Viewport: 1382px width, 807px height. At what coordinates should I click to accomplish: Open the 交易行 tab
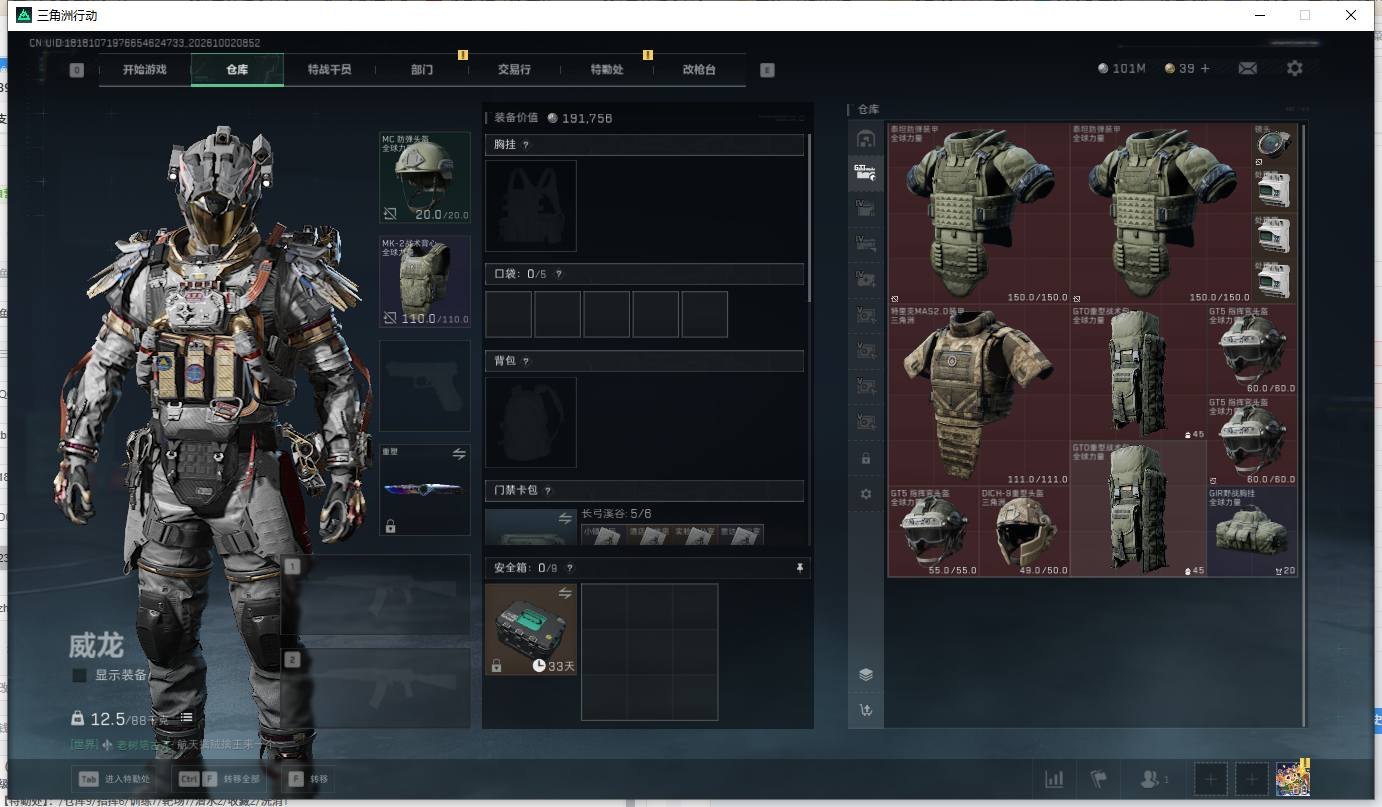point(514,70)
